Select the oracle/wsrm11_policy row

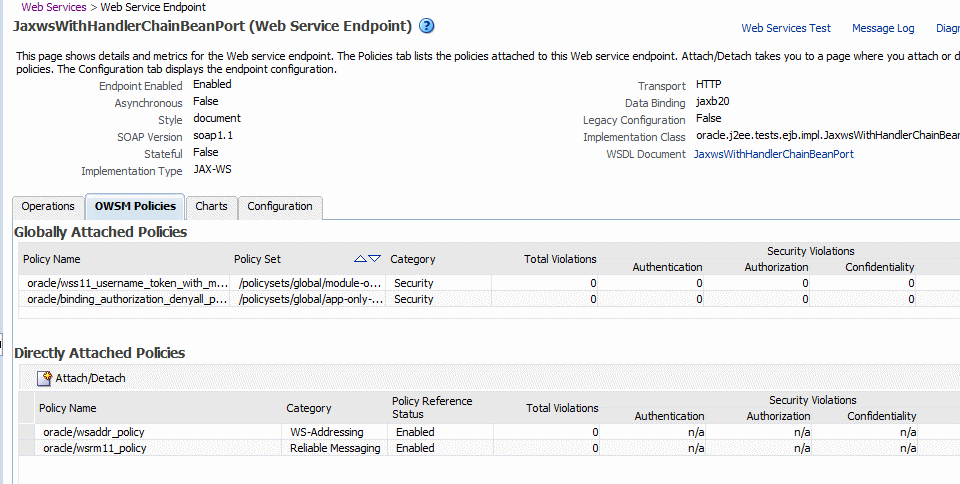pos(95,448)
